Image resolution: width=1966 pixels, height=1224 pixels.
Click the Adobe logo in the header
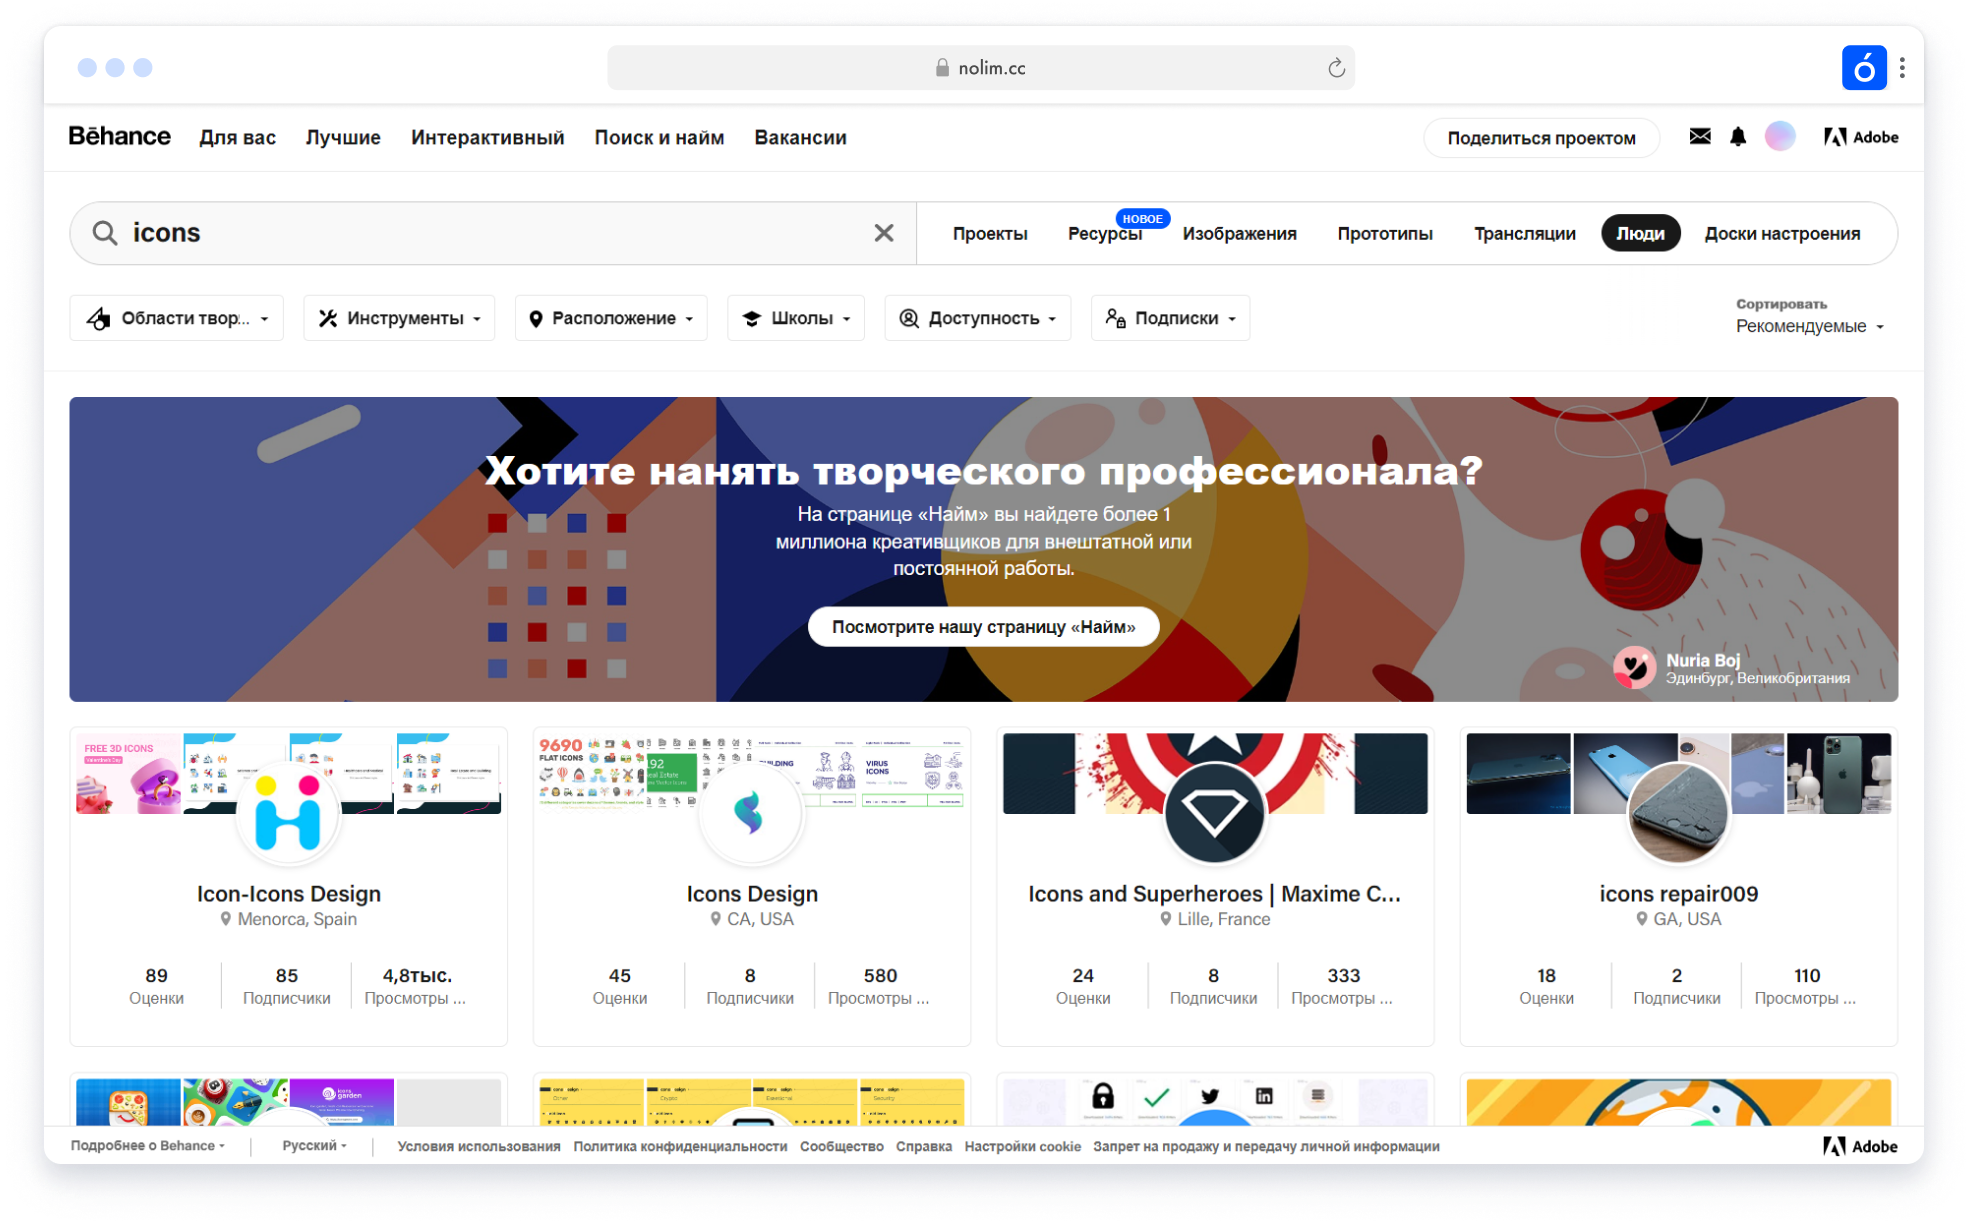(1861, 137)
